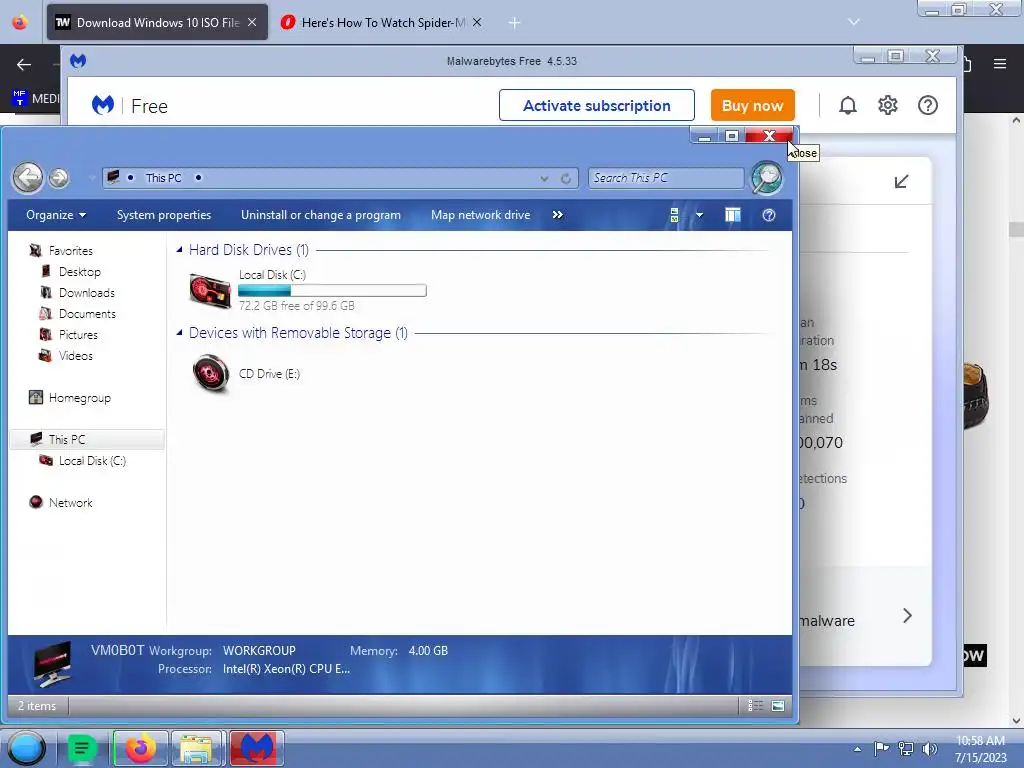This screenshot has width=1024, height=768.
Task: Click the large icons view in status bar
Action: point(778,705)
